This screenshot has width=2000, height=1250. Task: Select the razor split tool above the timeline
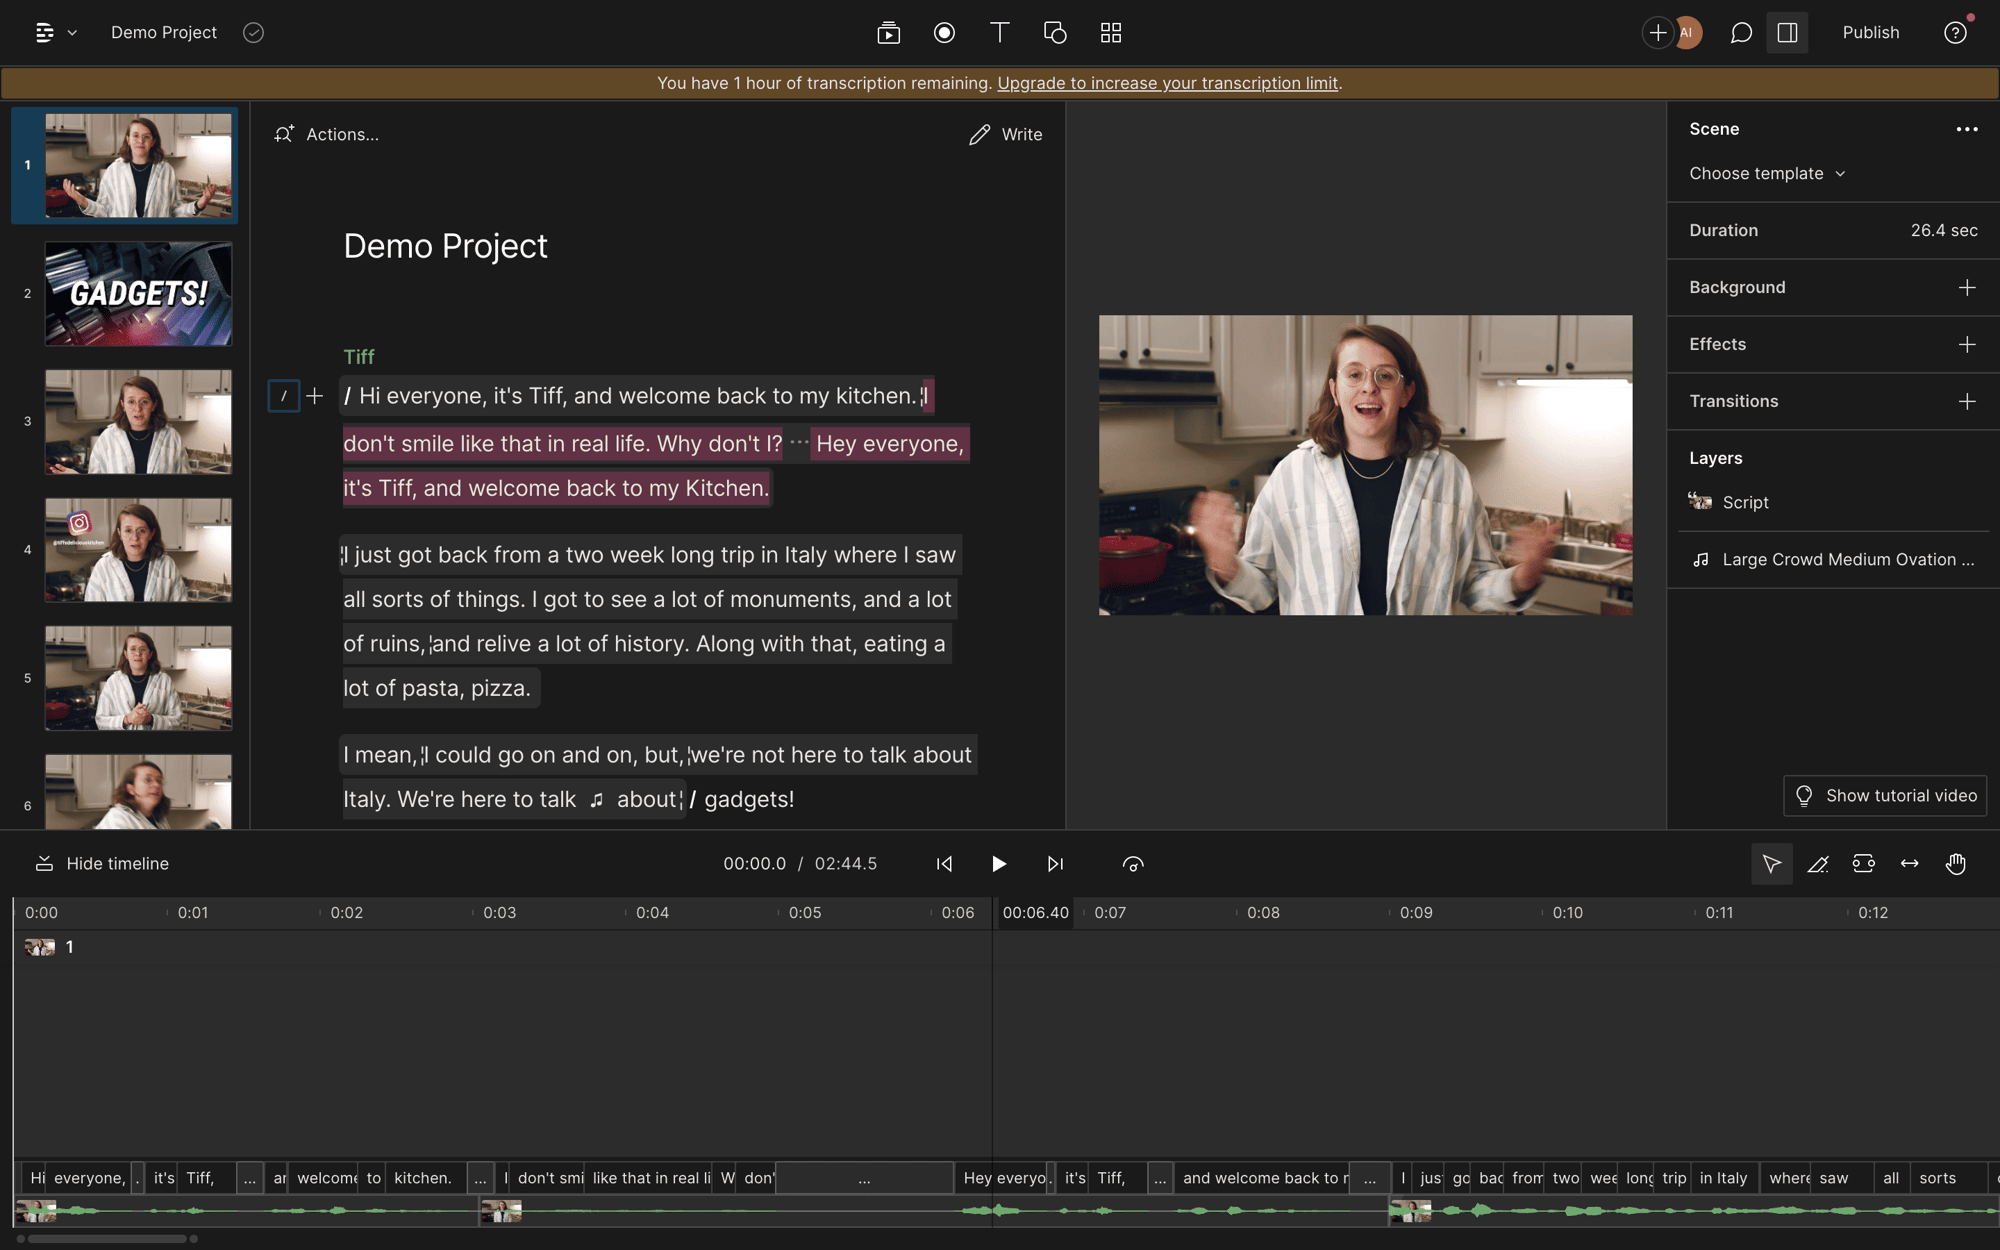[x=1819, y=863]
